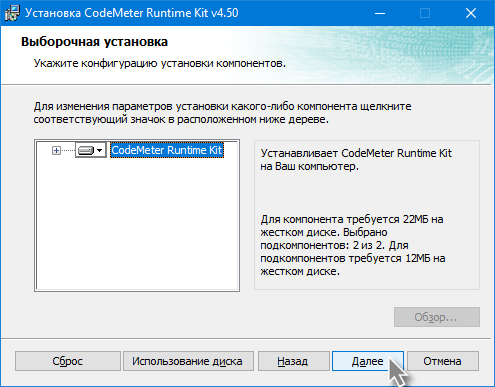Click text 'Устанавливает CodeMeter Runtime Kit'
This screenshot has height=387, width=495.
(x=356, y=153)
